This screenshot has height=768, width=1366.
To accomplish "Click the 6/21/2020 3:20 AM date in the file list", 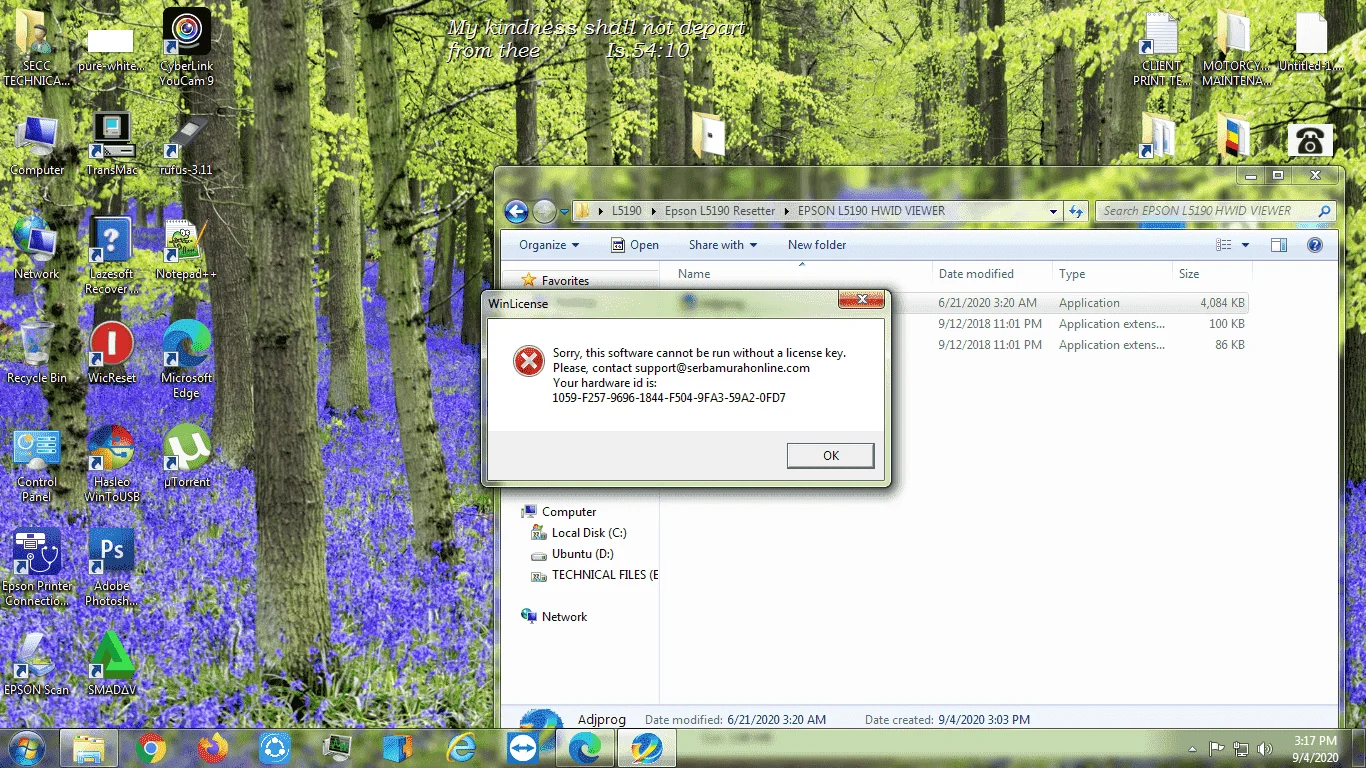I will click(x=987, y=303).
